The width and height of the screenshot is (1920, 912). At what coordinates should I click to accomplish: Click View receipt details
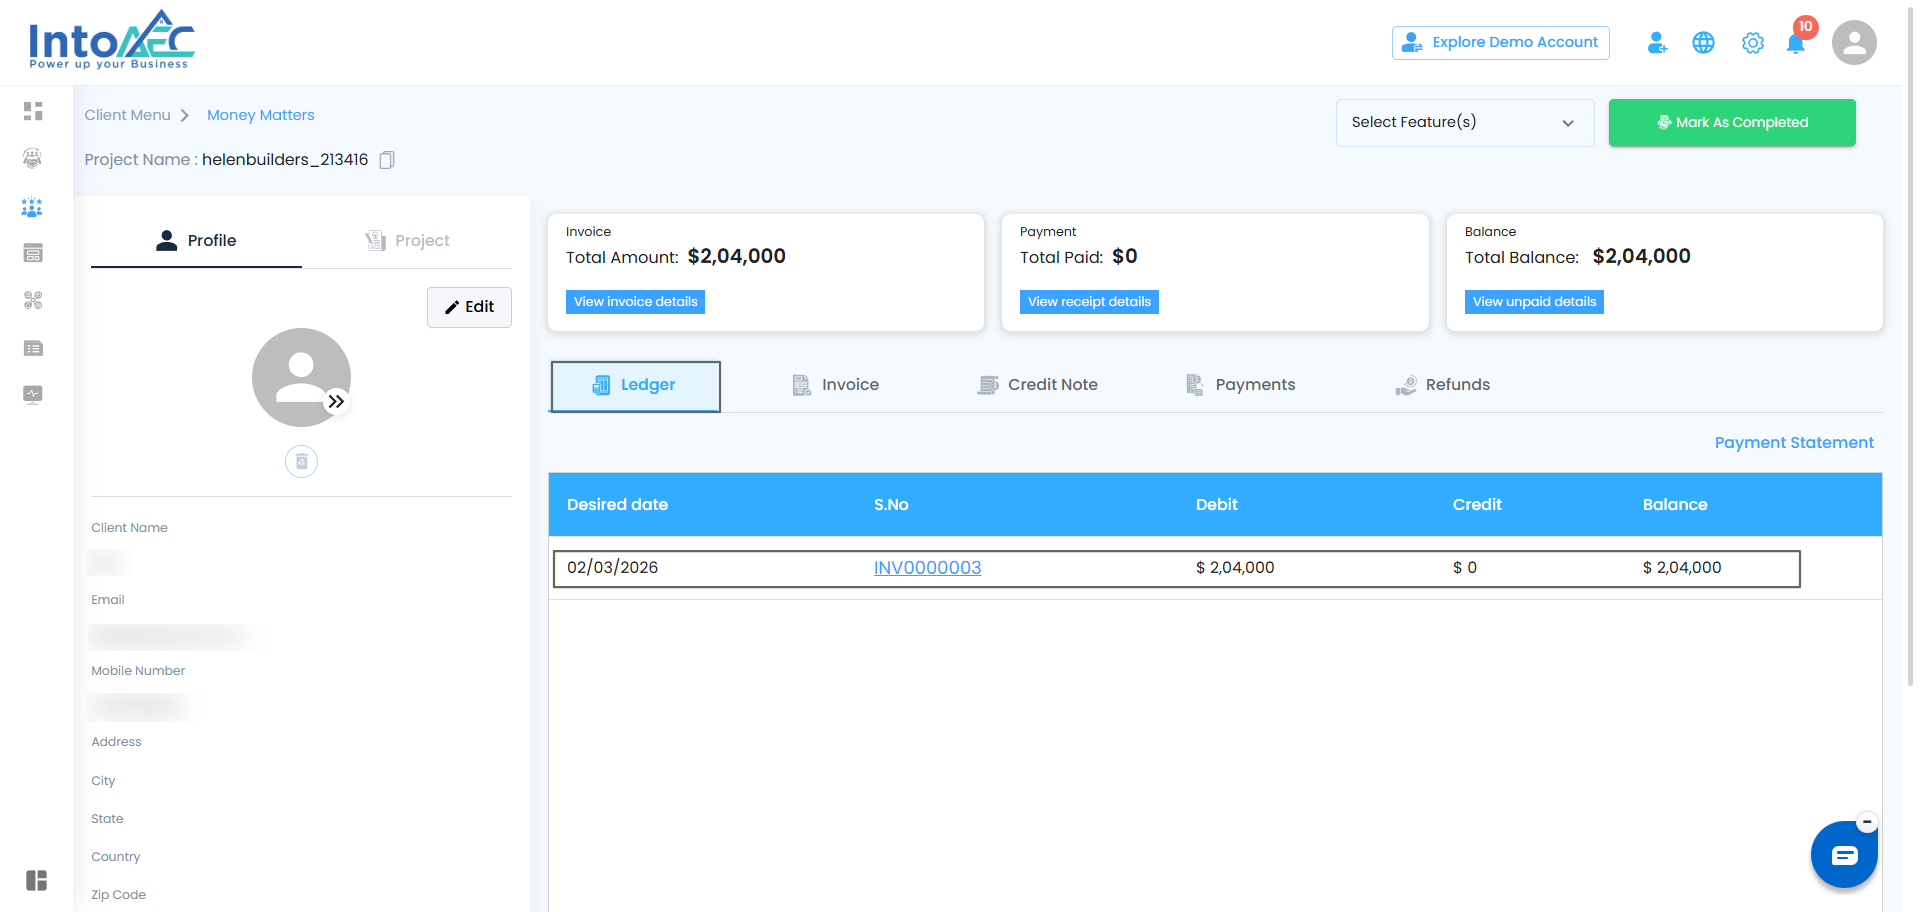pyautogui.click(x=1089, y=302)
